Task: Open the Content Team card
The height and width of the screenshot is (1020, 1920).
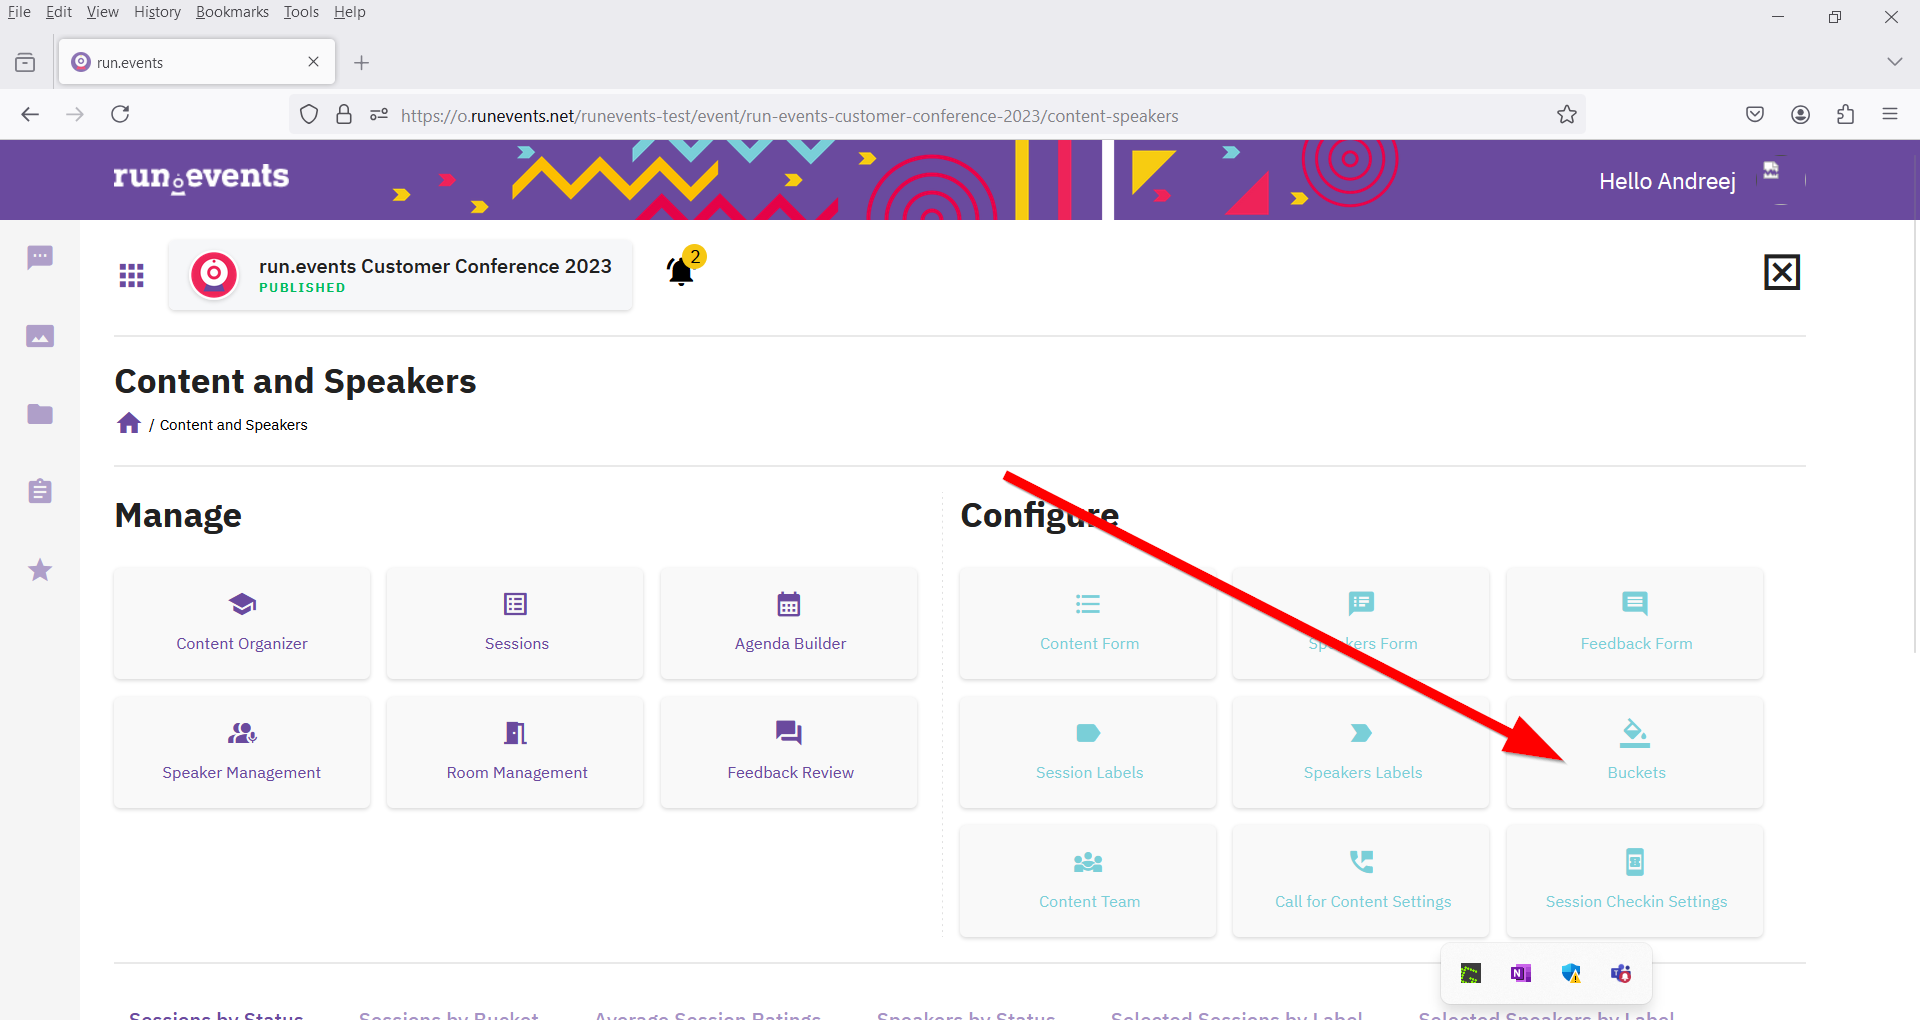Action: (x=1088, y=881)
